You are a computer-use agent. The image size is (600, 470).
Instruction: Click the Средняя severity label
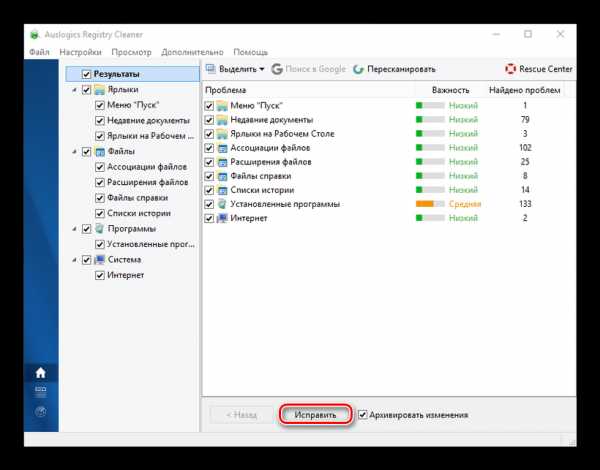(x=465, y=204)
